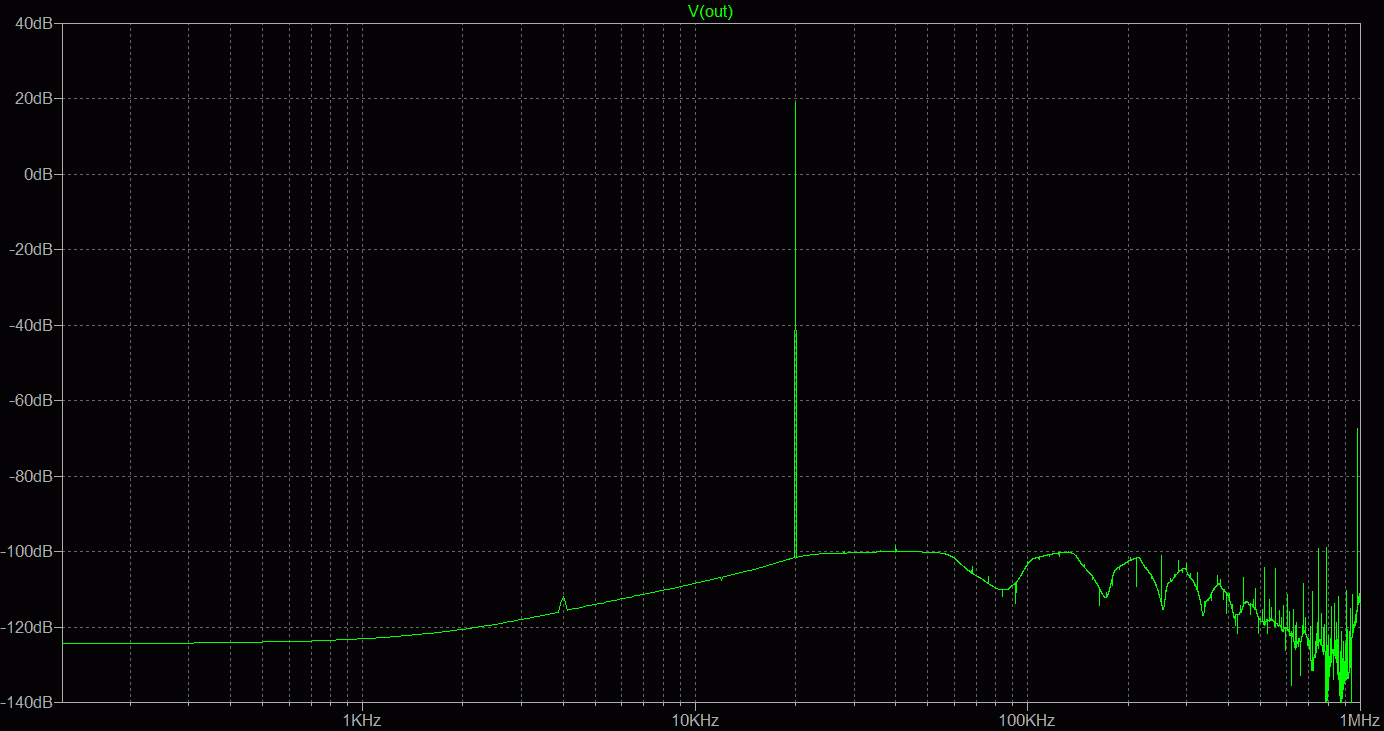Click the 20dB axis label
The width and height of the screenshot is (1384, 731).
coord(35,98)
